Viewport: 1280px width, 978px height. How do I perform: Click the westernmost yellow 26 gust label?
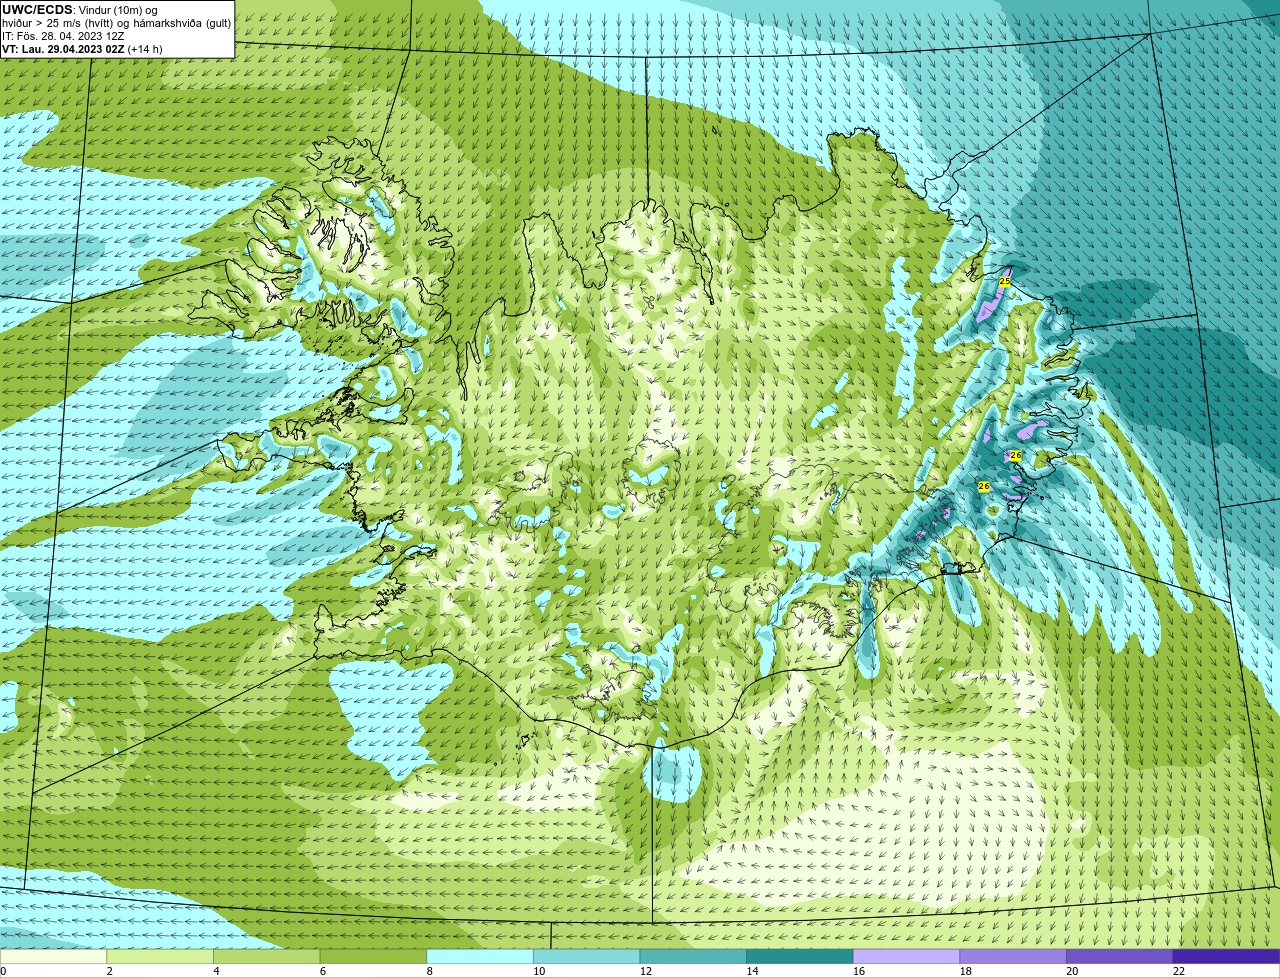pyautogui.click(x=984, y=486)
